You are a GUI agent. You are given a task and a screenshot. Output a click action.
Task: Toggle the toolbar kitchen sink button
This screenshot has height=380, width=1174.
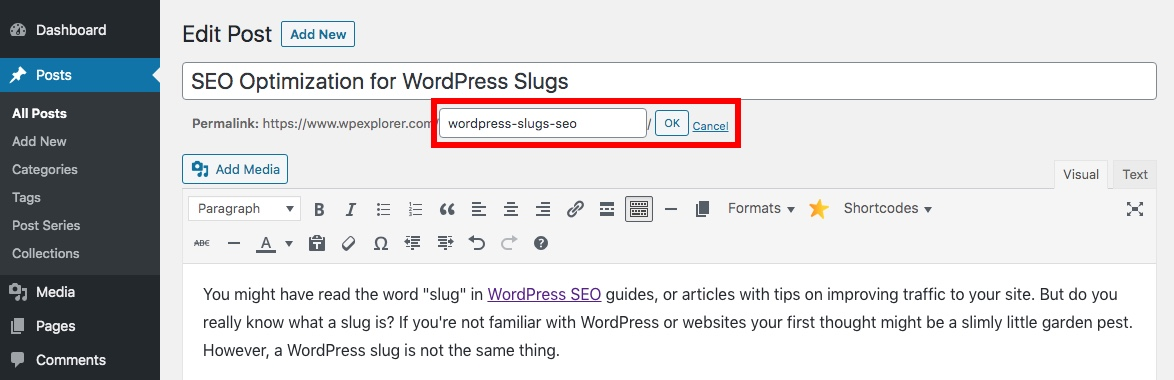[639, 209]
